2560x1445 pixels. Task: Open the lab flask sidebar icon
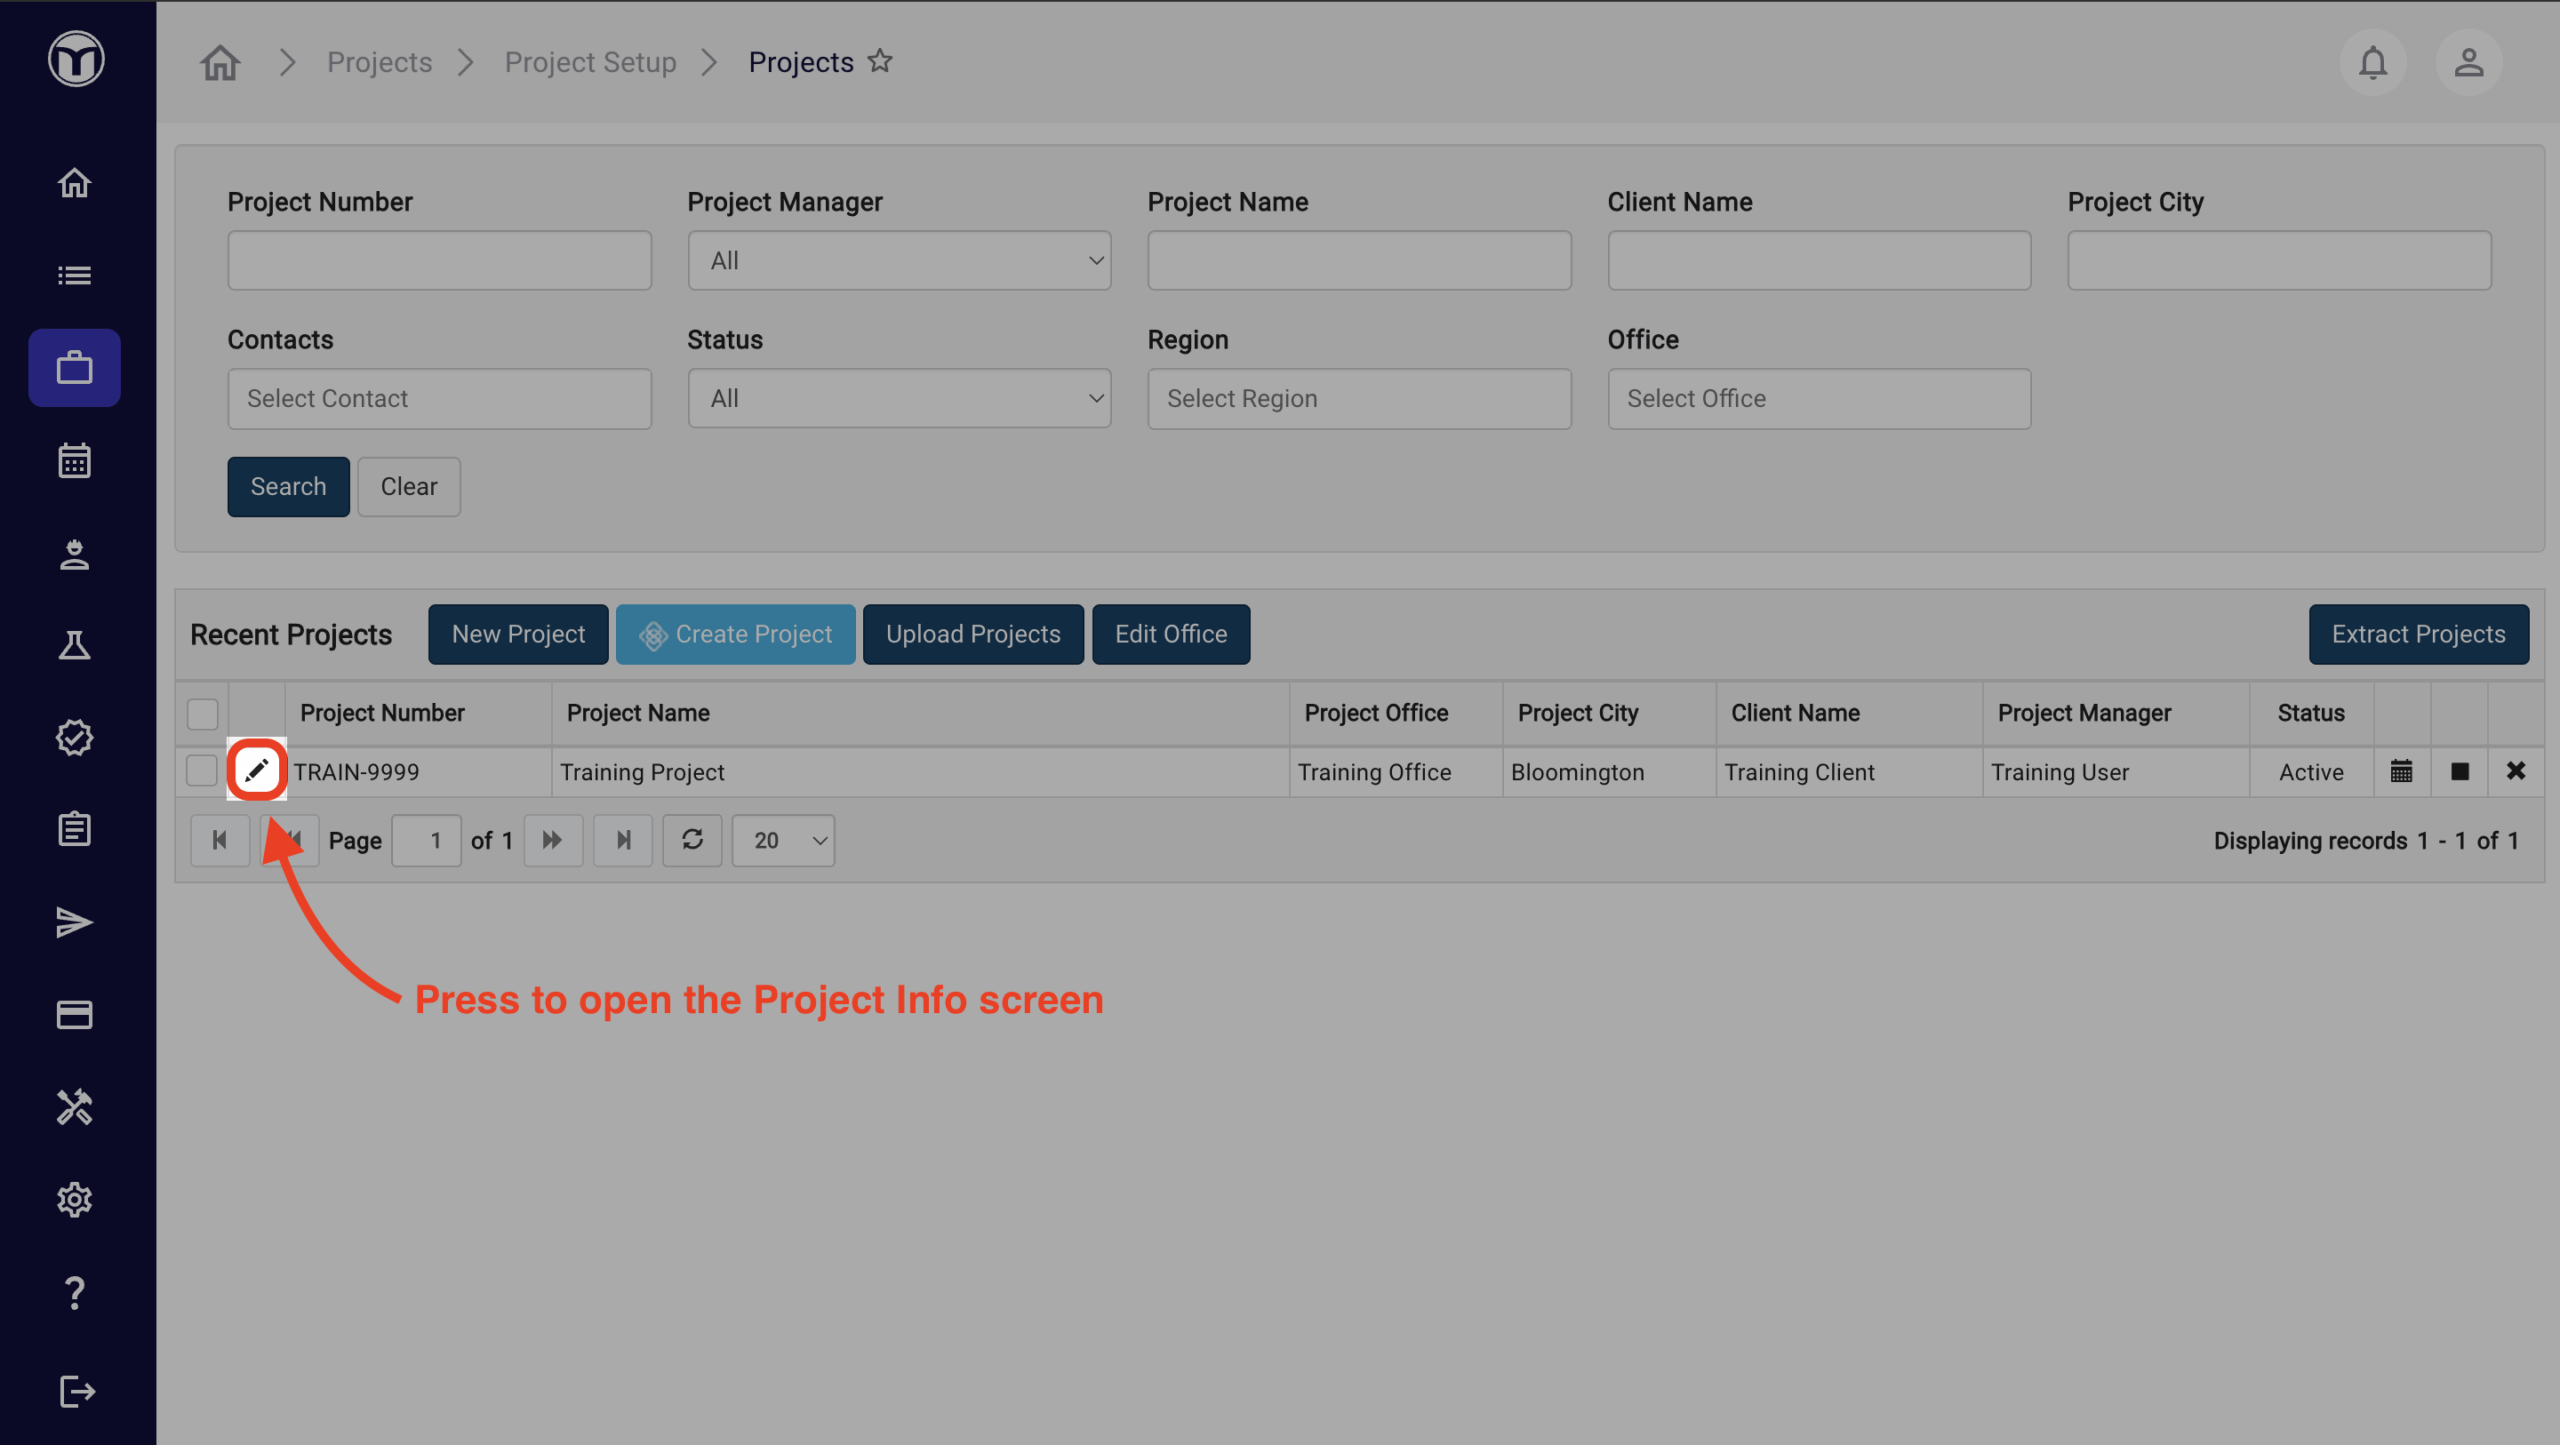point(74,645)
